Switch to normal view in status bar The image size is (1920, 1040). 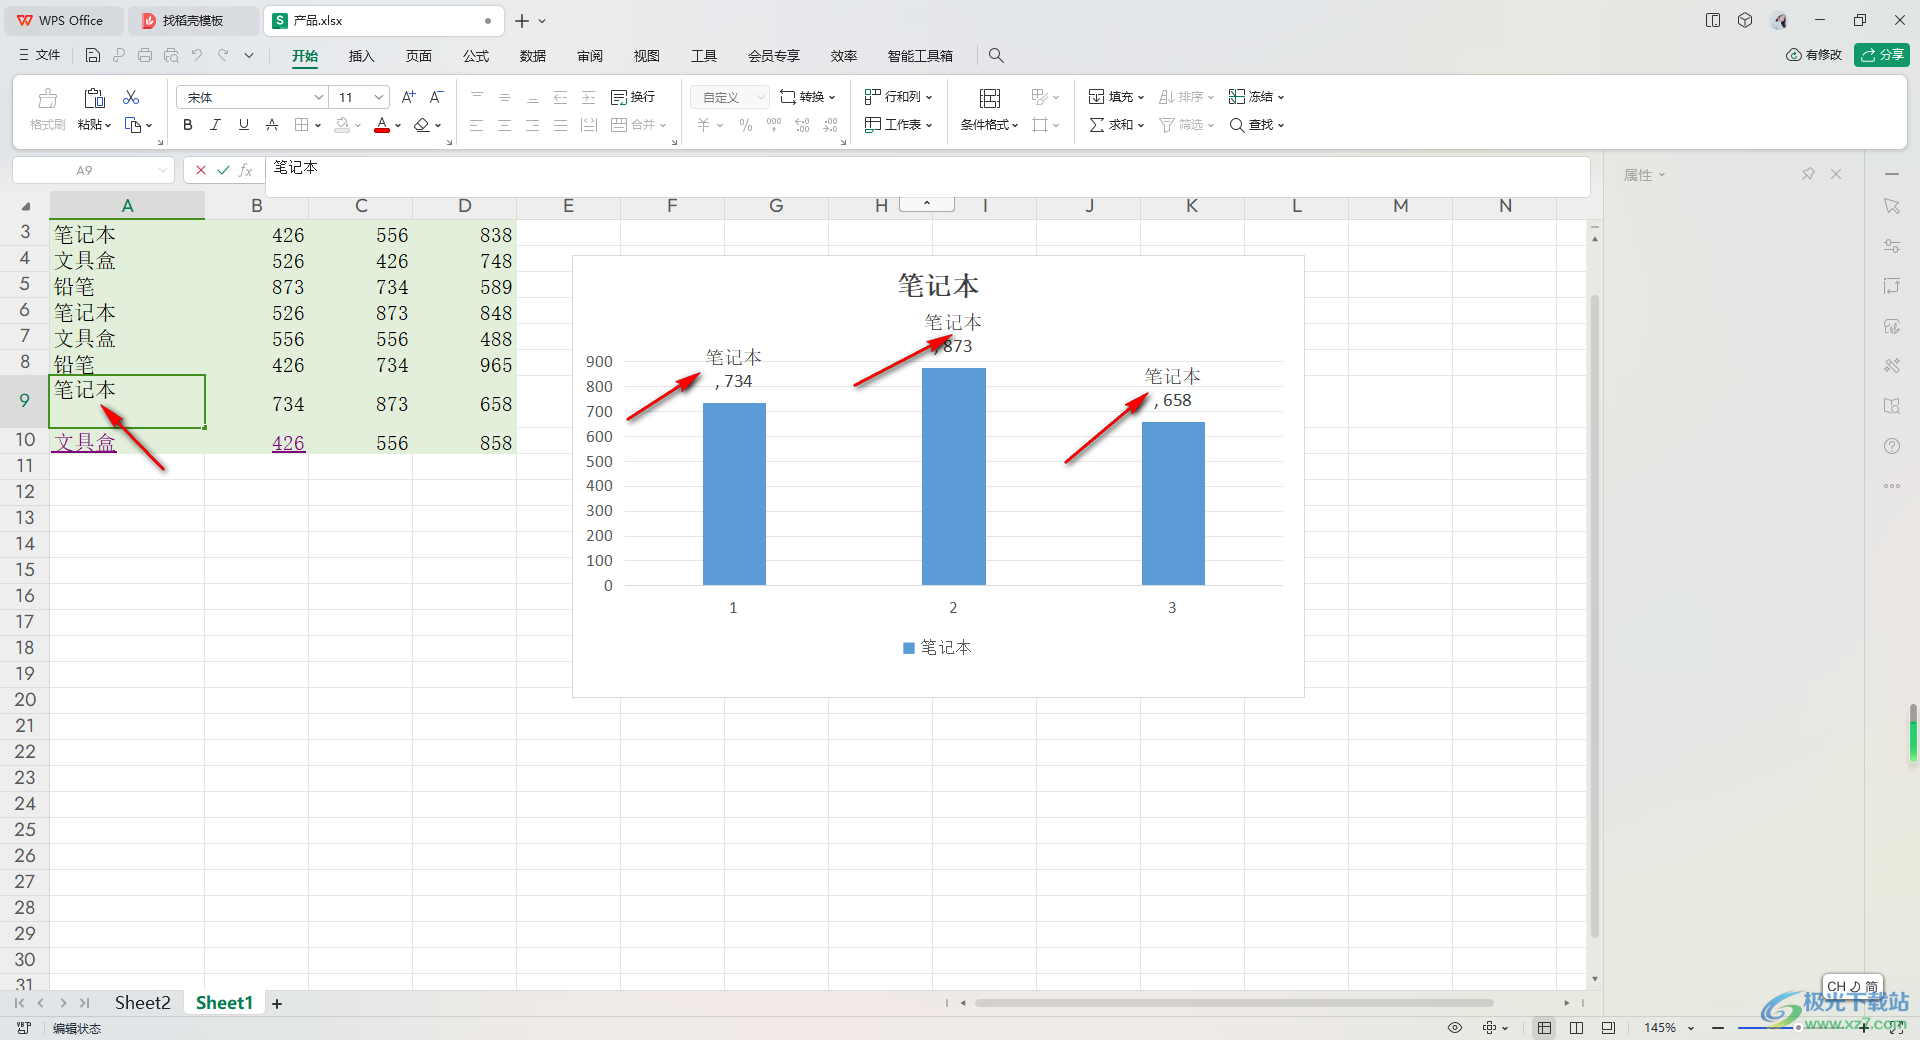(1545, 1028)
